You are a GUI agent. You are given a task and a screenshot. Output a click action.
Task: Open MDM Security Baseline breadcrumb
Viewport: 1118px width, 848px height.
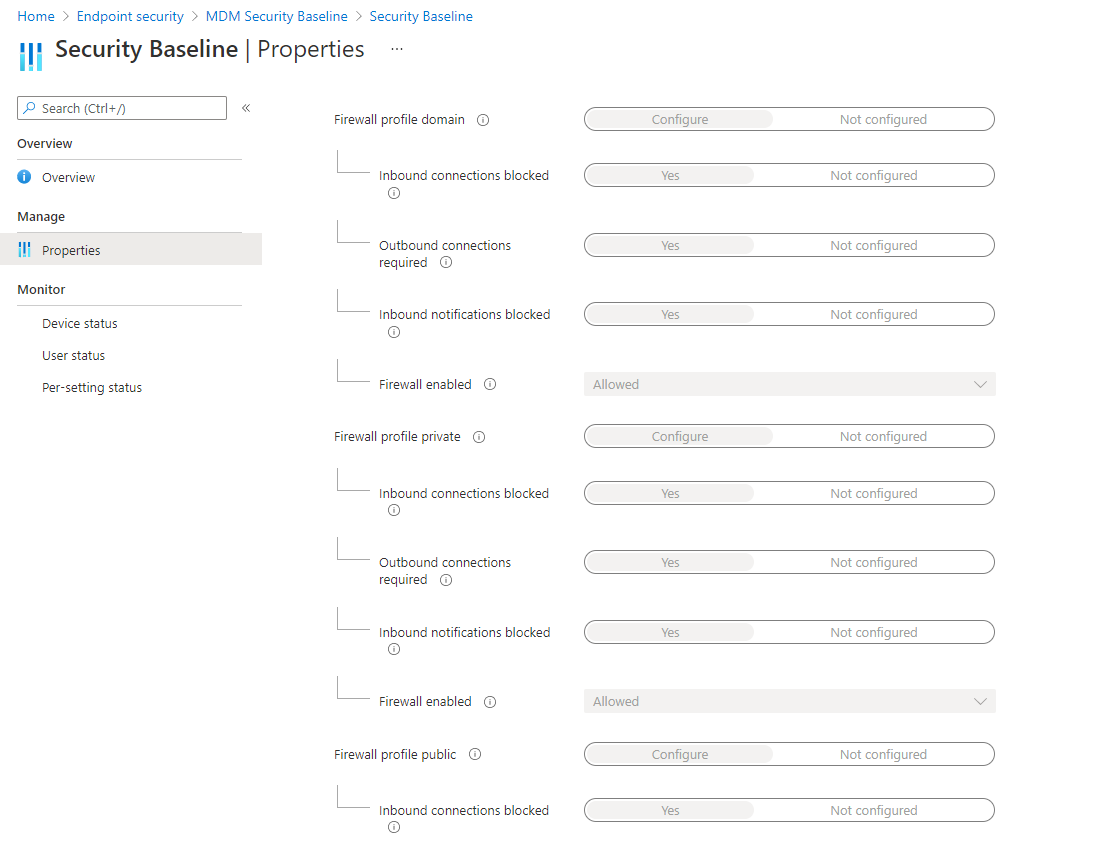click(x=277, y=16)
